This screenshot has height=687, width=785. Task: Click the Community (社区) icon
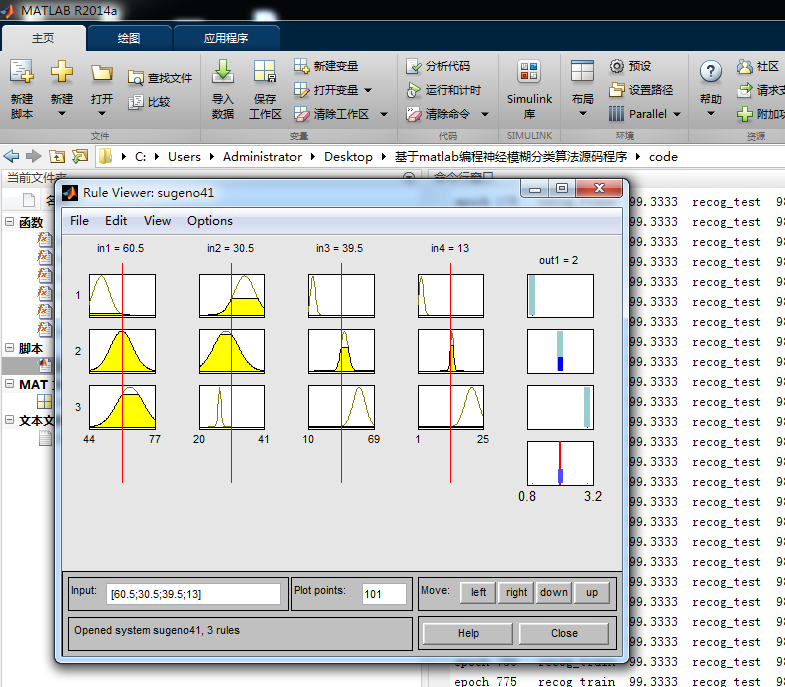[x=744, y=66]
